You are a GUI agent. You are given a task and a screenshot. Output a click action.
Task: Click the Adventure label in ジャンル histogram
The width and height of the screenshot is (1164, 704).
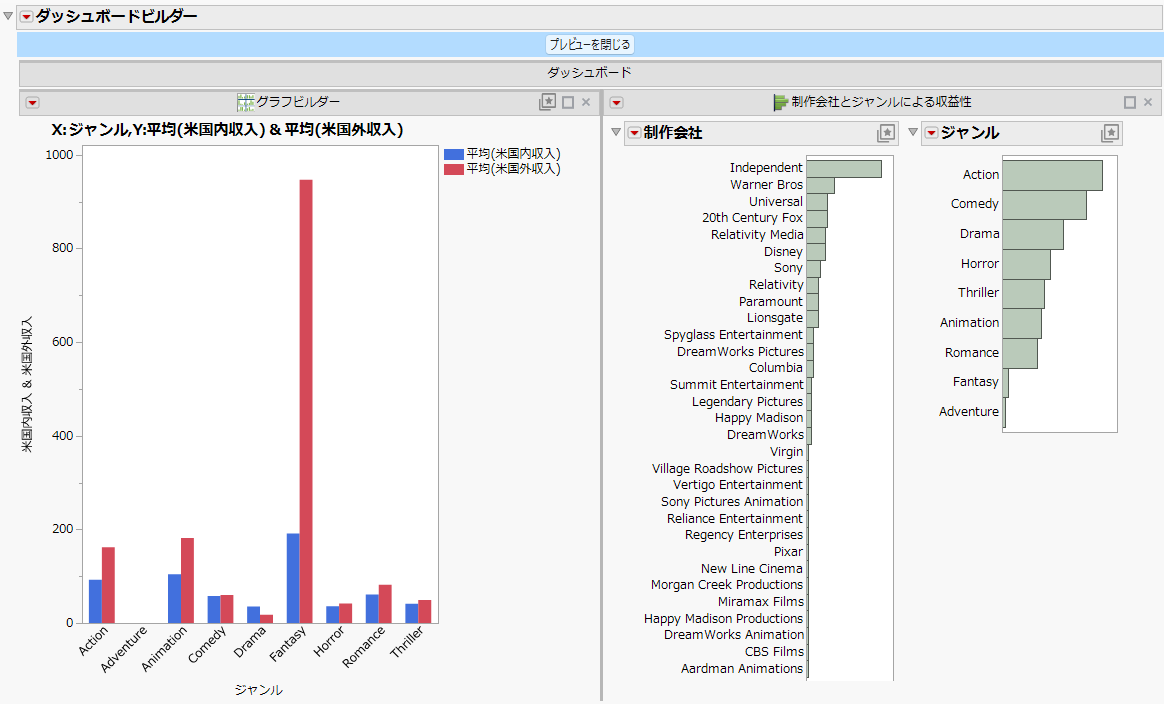tap(969, 411)
